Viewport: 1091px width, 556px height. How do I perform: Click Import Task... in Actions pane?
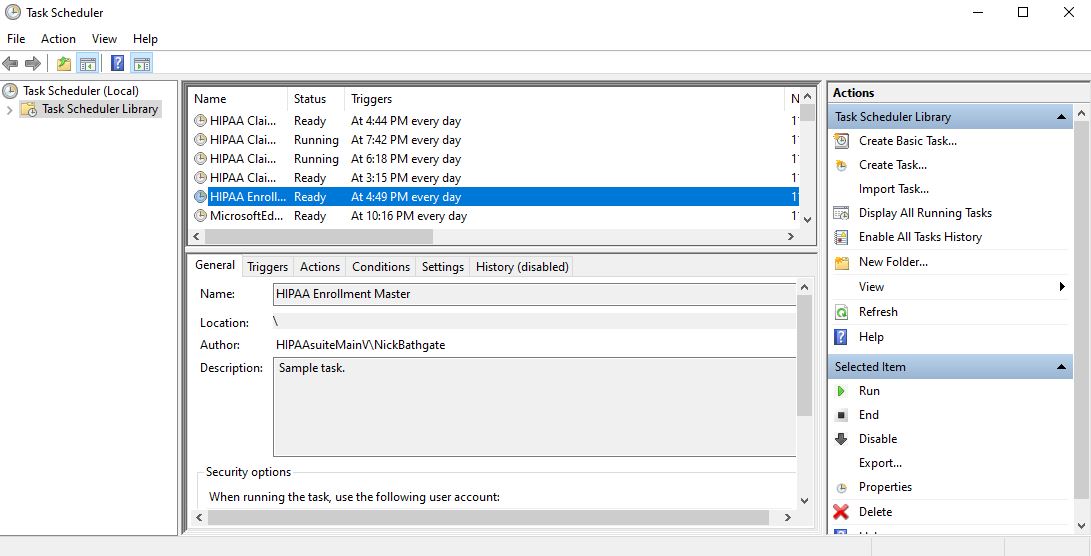coord(893,189)
